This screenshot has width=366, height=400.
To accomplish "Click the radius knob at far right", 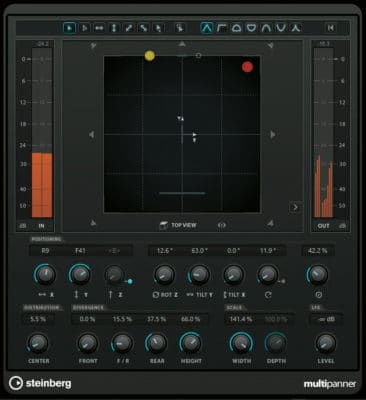I will [318, 275].
